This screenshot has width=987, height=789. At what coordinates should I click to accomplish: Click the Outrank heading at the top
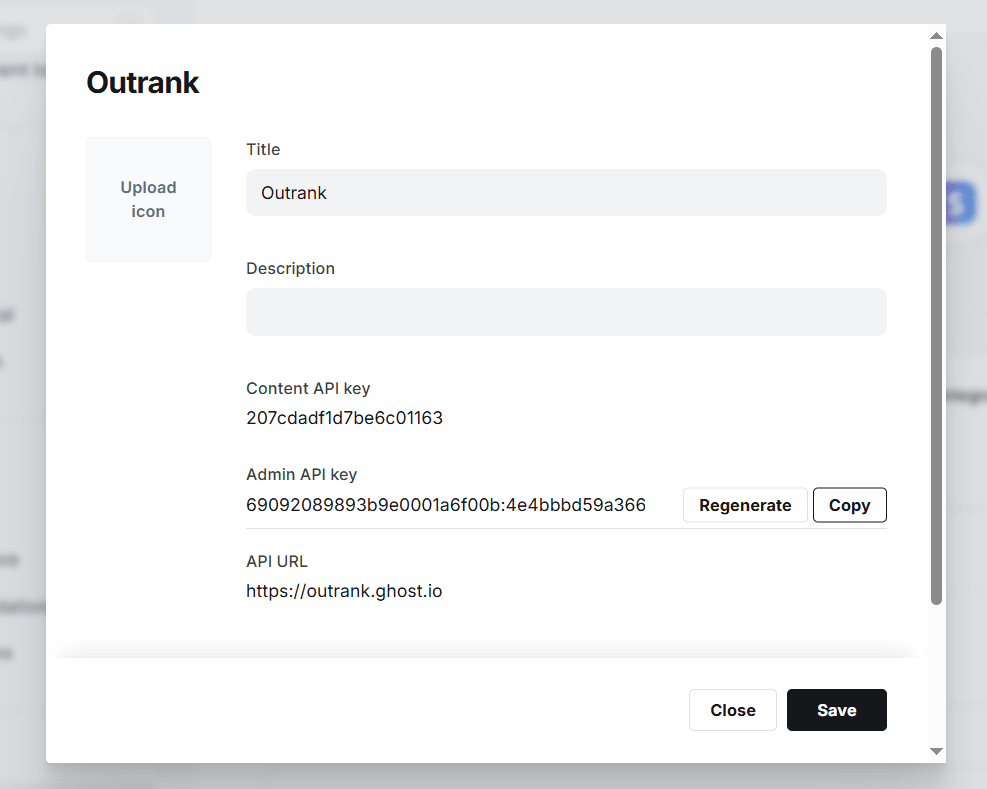(142, 82)
